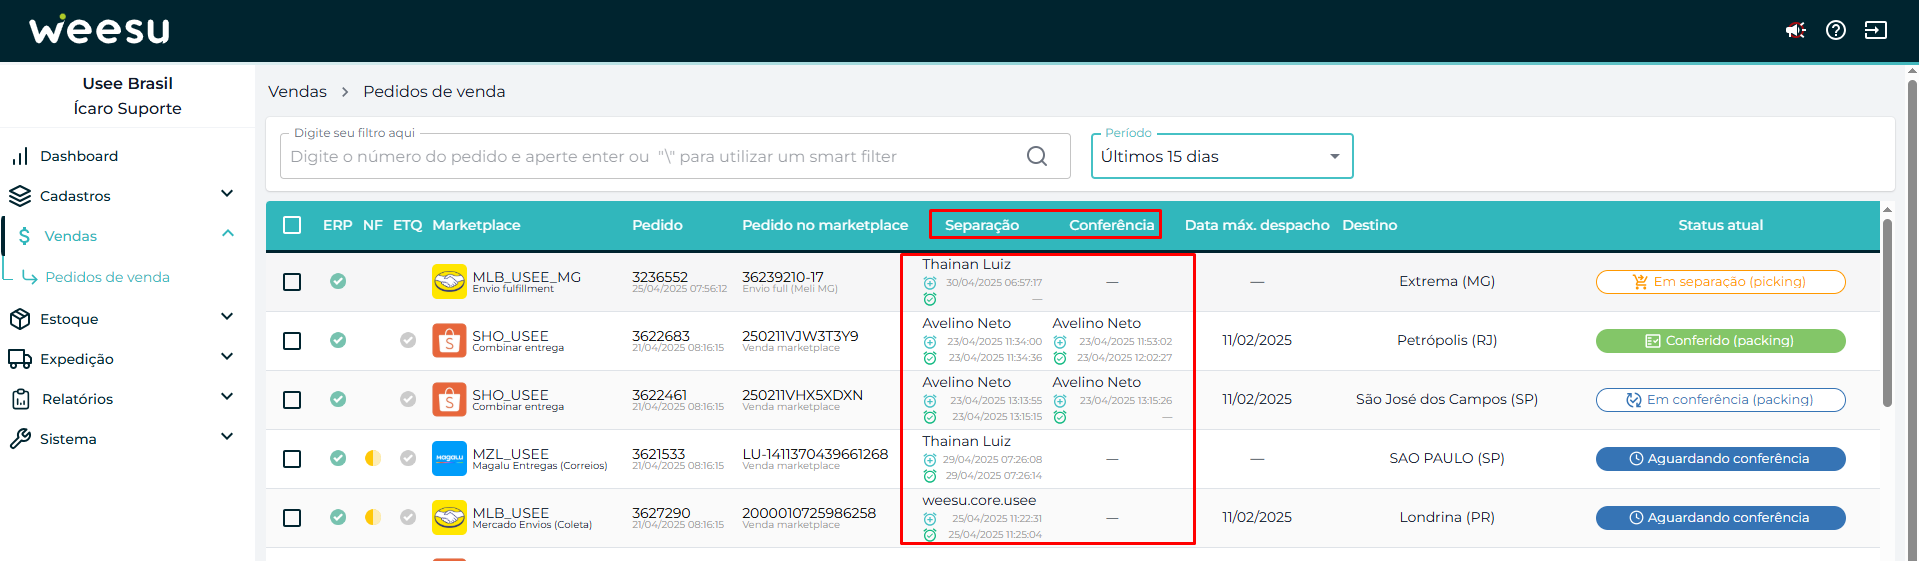Click Mercado Livre icon for order 3627290
This screenshot has width=1919, height=561.
tap(449, 517)
